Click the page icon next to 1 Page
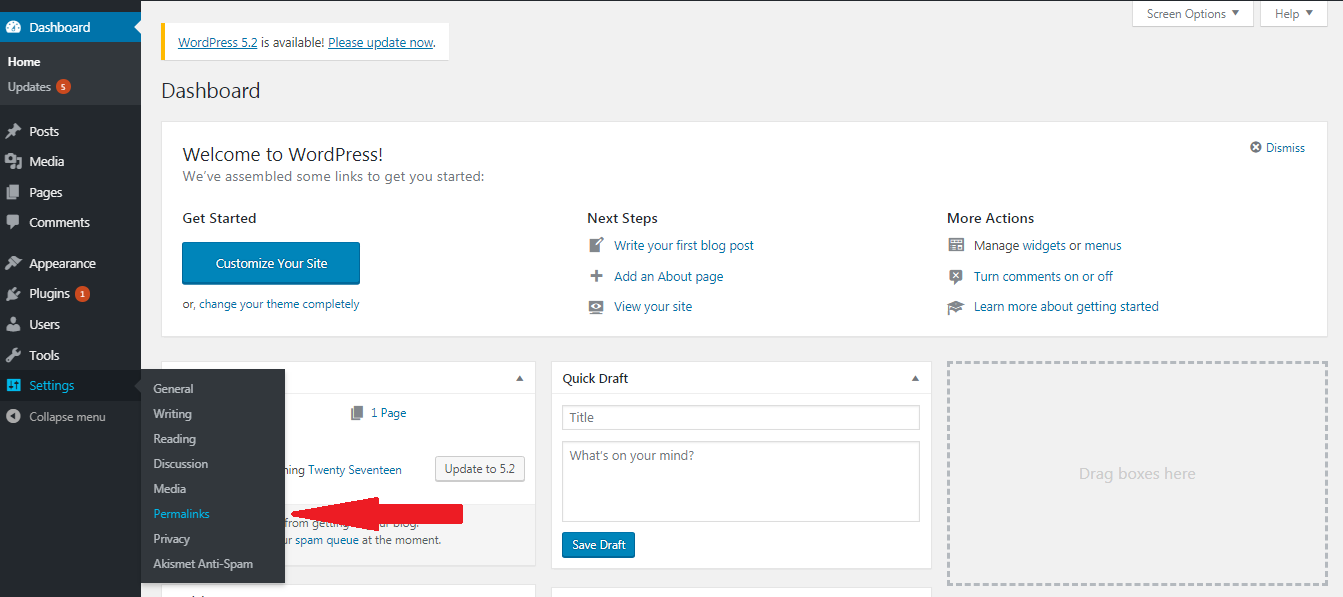 tap(358, 413)
